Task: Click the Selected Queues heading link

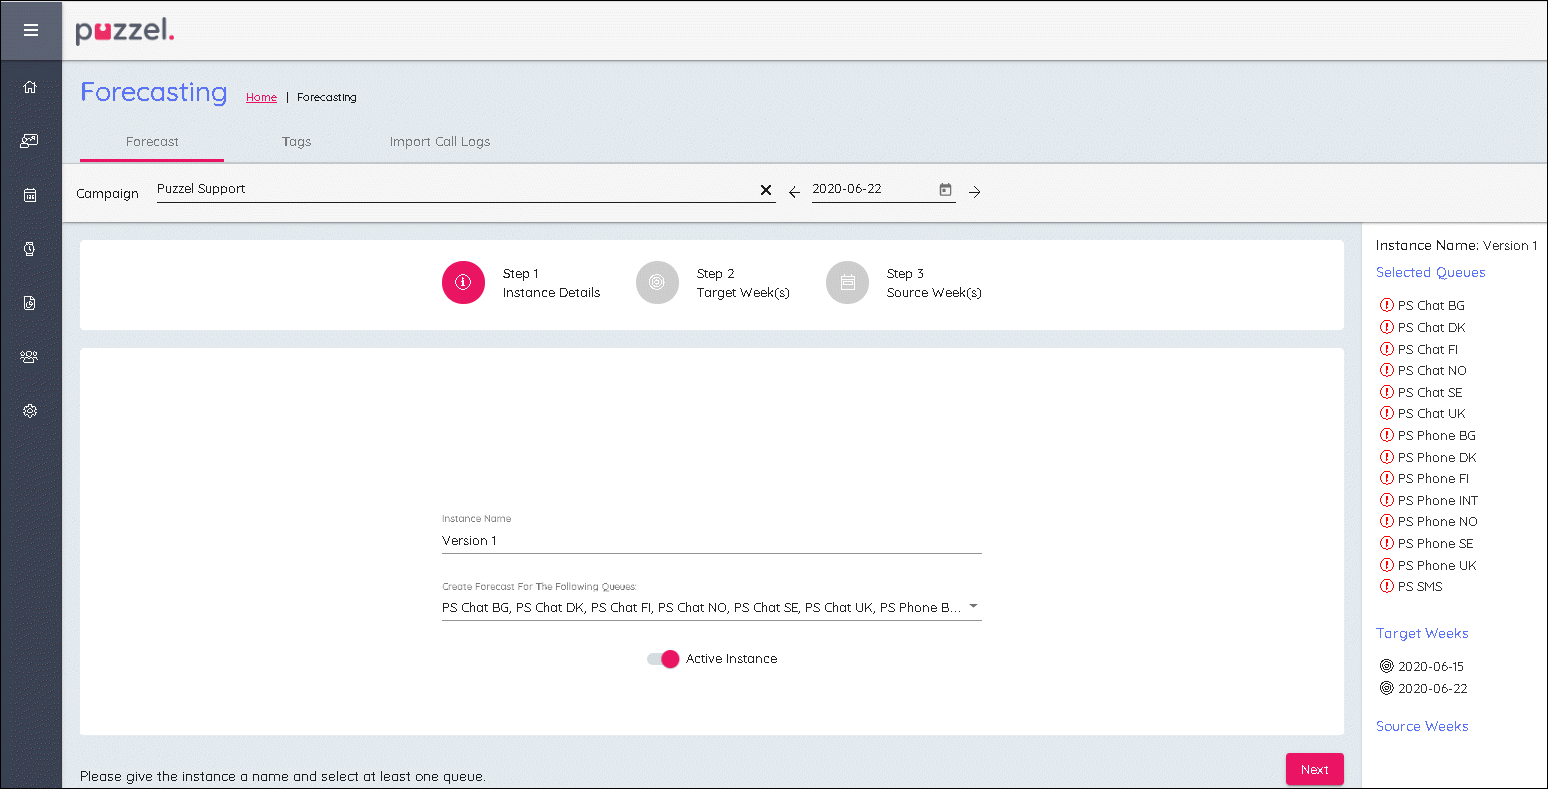Action: 1430,273
